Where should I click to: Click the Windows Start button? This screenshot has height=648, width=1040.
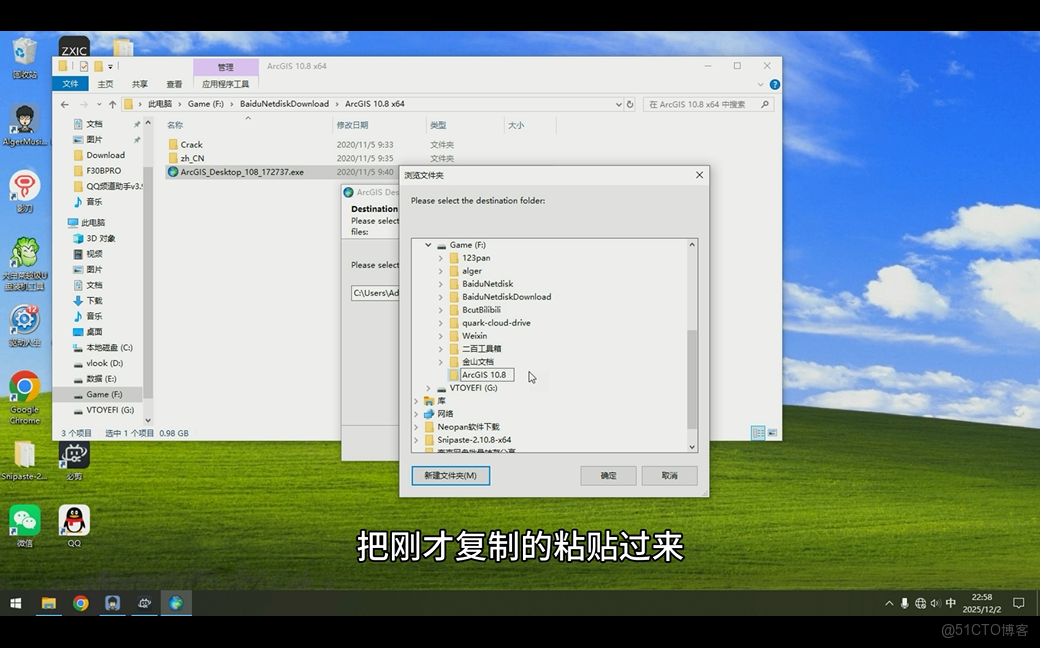click(x=15, y=603)
